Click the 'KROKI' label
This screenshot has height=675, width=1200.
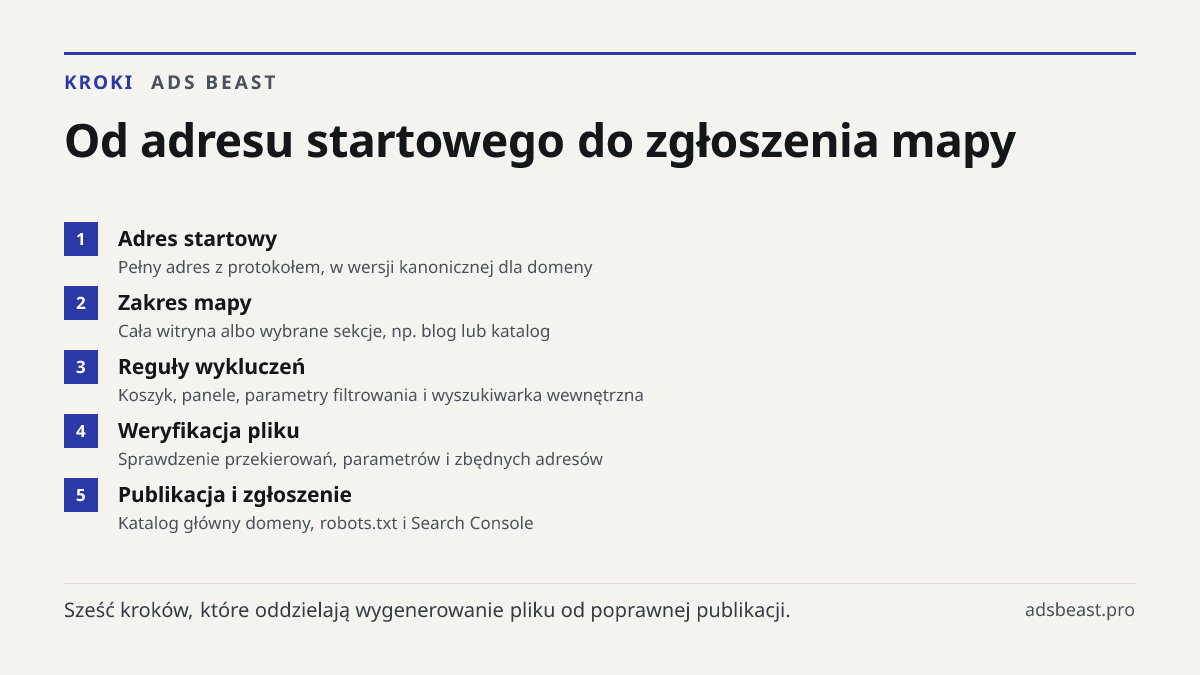(99, 83)
